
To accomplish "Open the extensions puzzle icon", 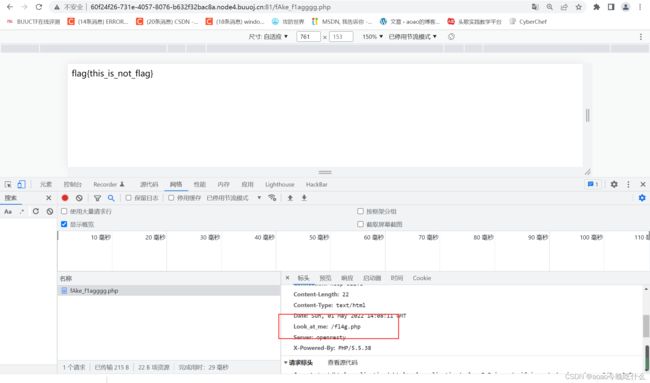I will click(x=597, y=7).
